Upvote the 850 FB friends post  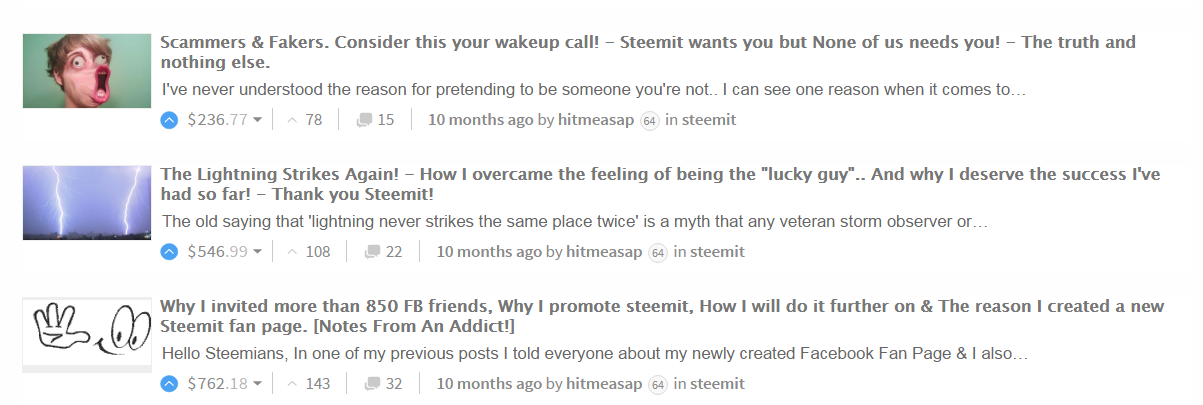169,384
